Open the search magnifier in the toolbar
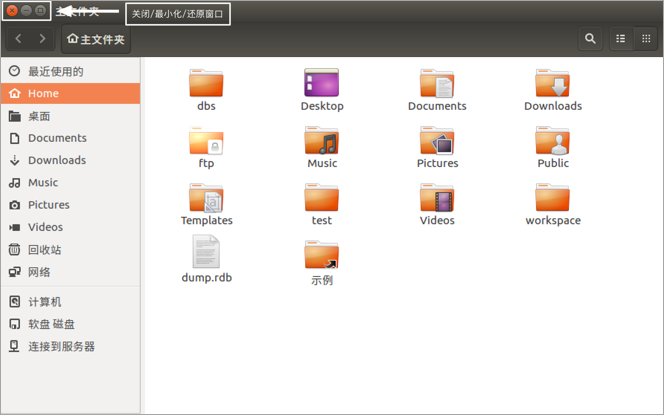Screen dimensions: 664x415 pos(591,39)
